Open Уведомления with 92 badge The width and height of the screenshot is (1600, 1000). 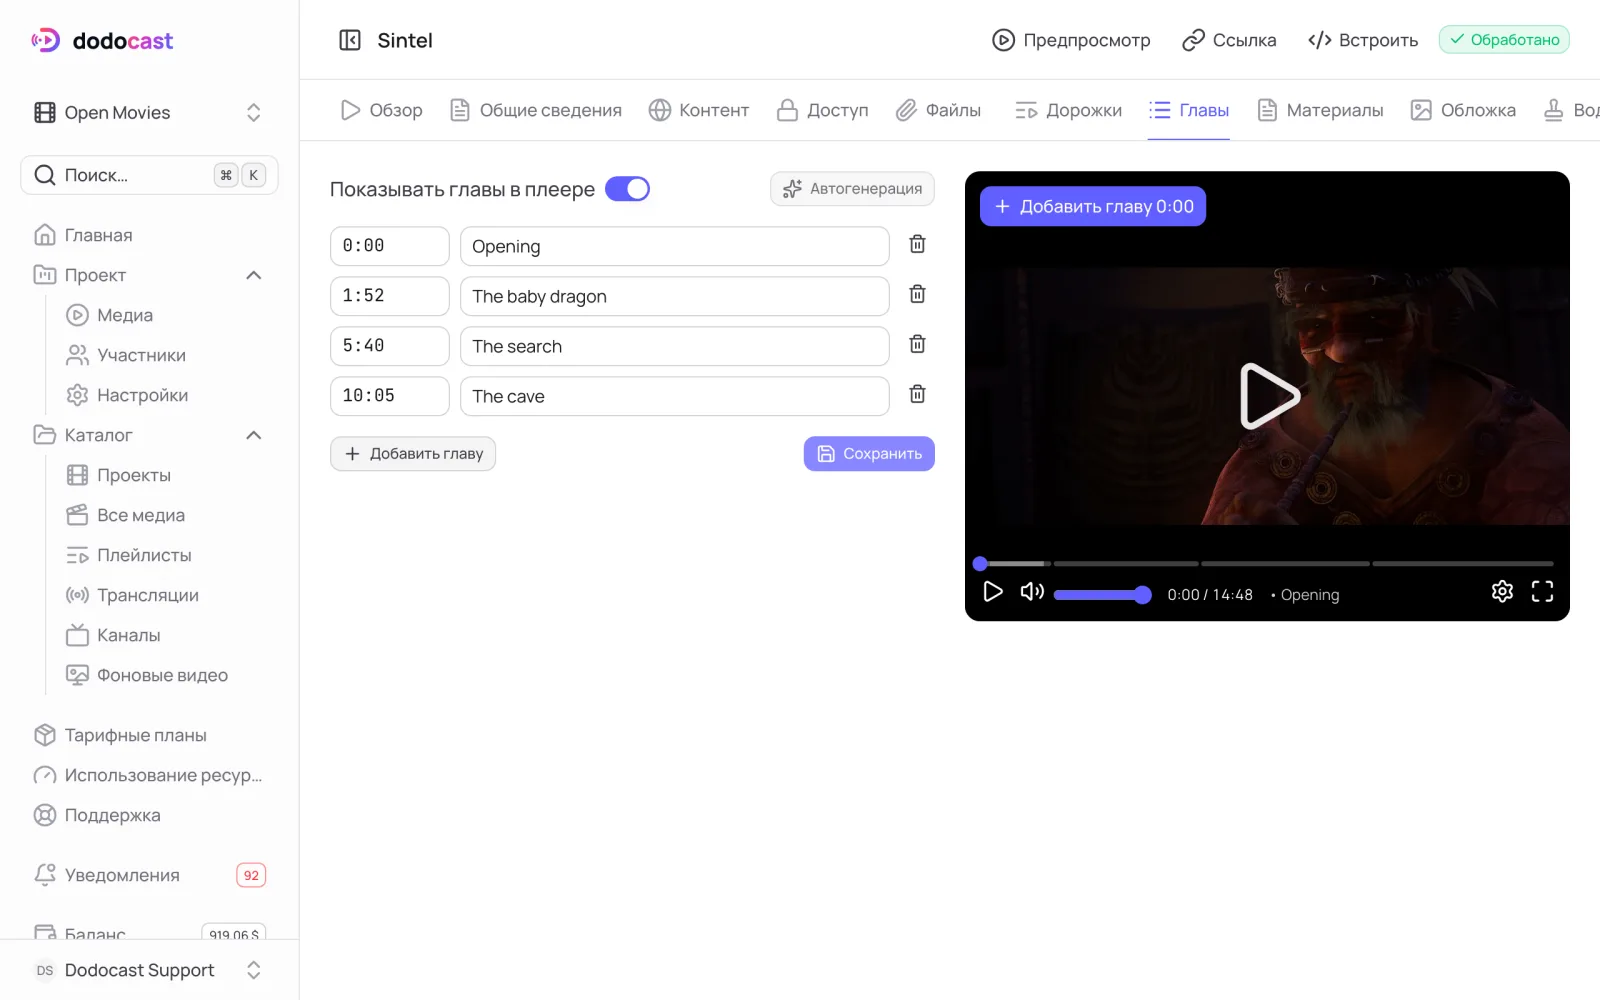pos(150,875)
